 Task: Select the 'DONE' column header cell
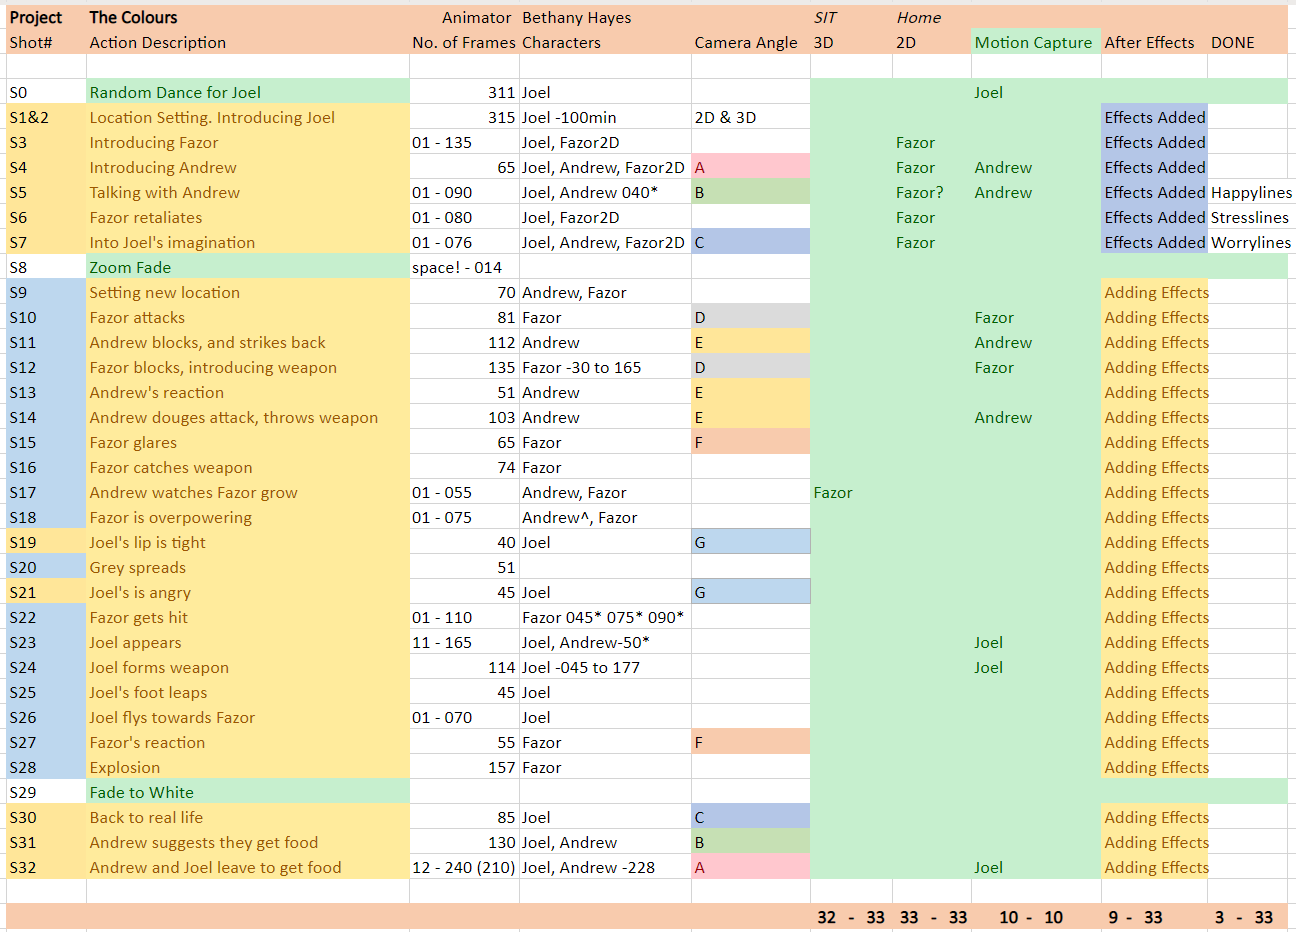pos(1247,42)
